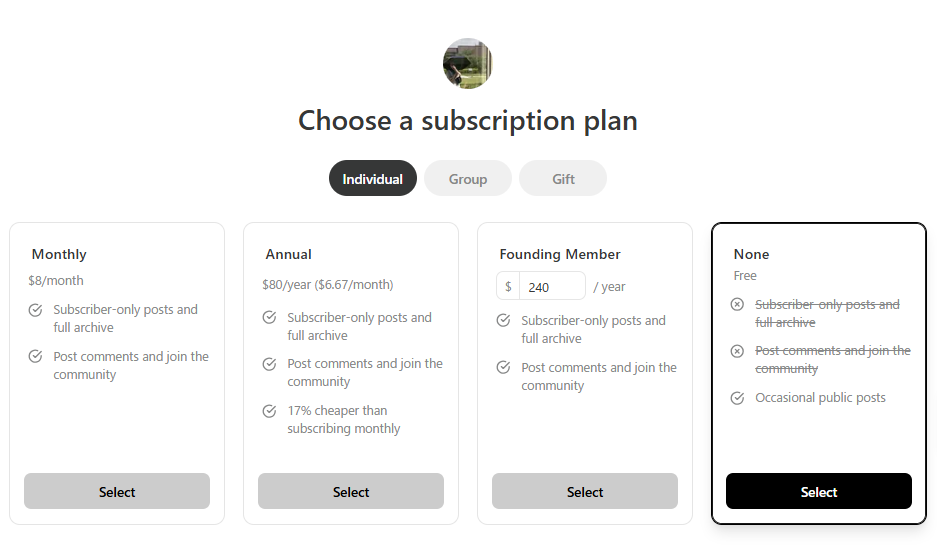Viewport: 937px width, 552px height.
Task: Select the Founding Member plan
Action: coord(585,492)
